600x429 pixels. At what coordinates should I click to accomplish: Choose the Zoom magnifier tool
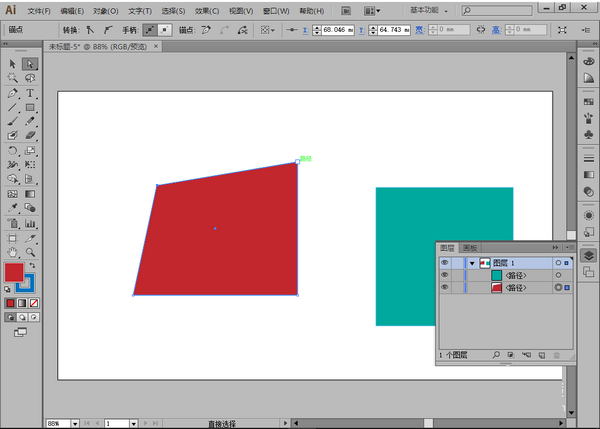[x=30, y=253]
